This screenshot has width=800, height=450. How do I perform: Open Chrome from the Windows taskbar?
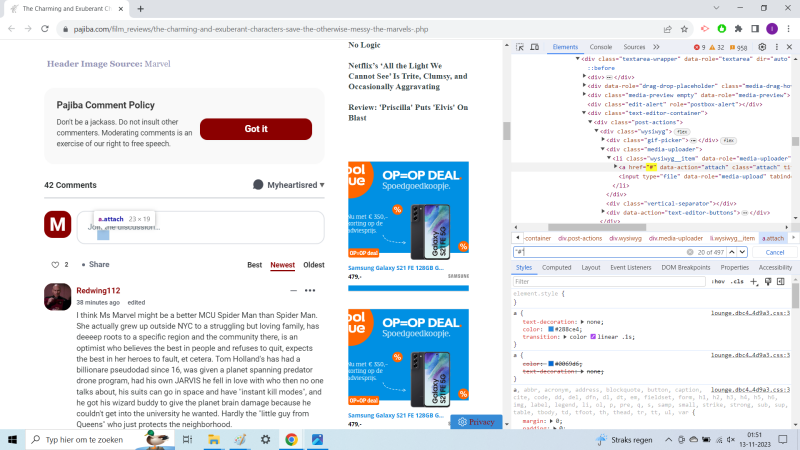[x=291, y=439]
